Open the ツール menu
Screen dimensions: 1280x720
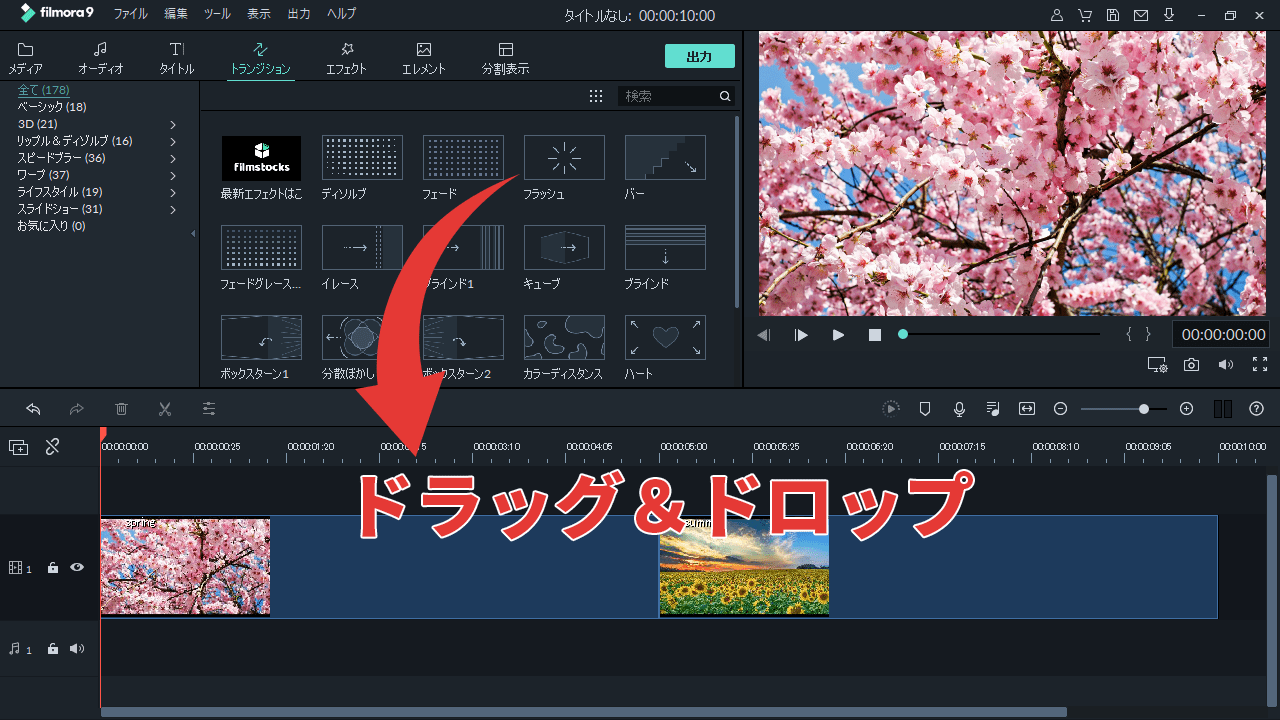[x=217, y=14]
